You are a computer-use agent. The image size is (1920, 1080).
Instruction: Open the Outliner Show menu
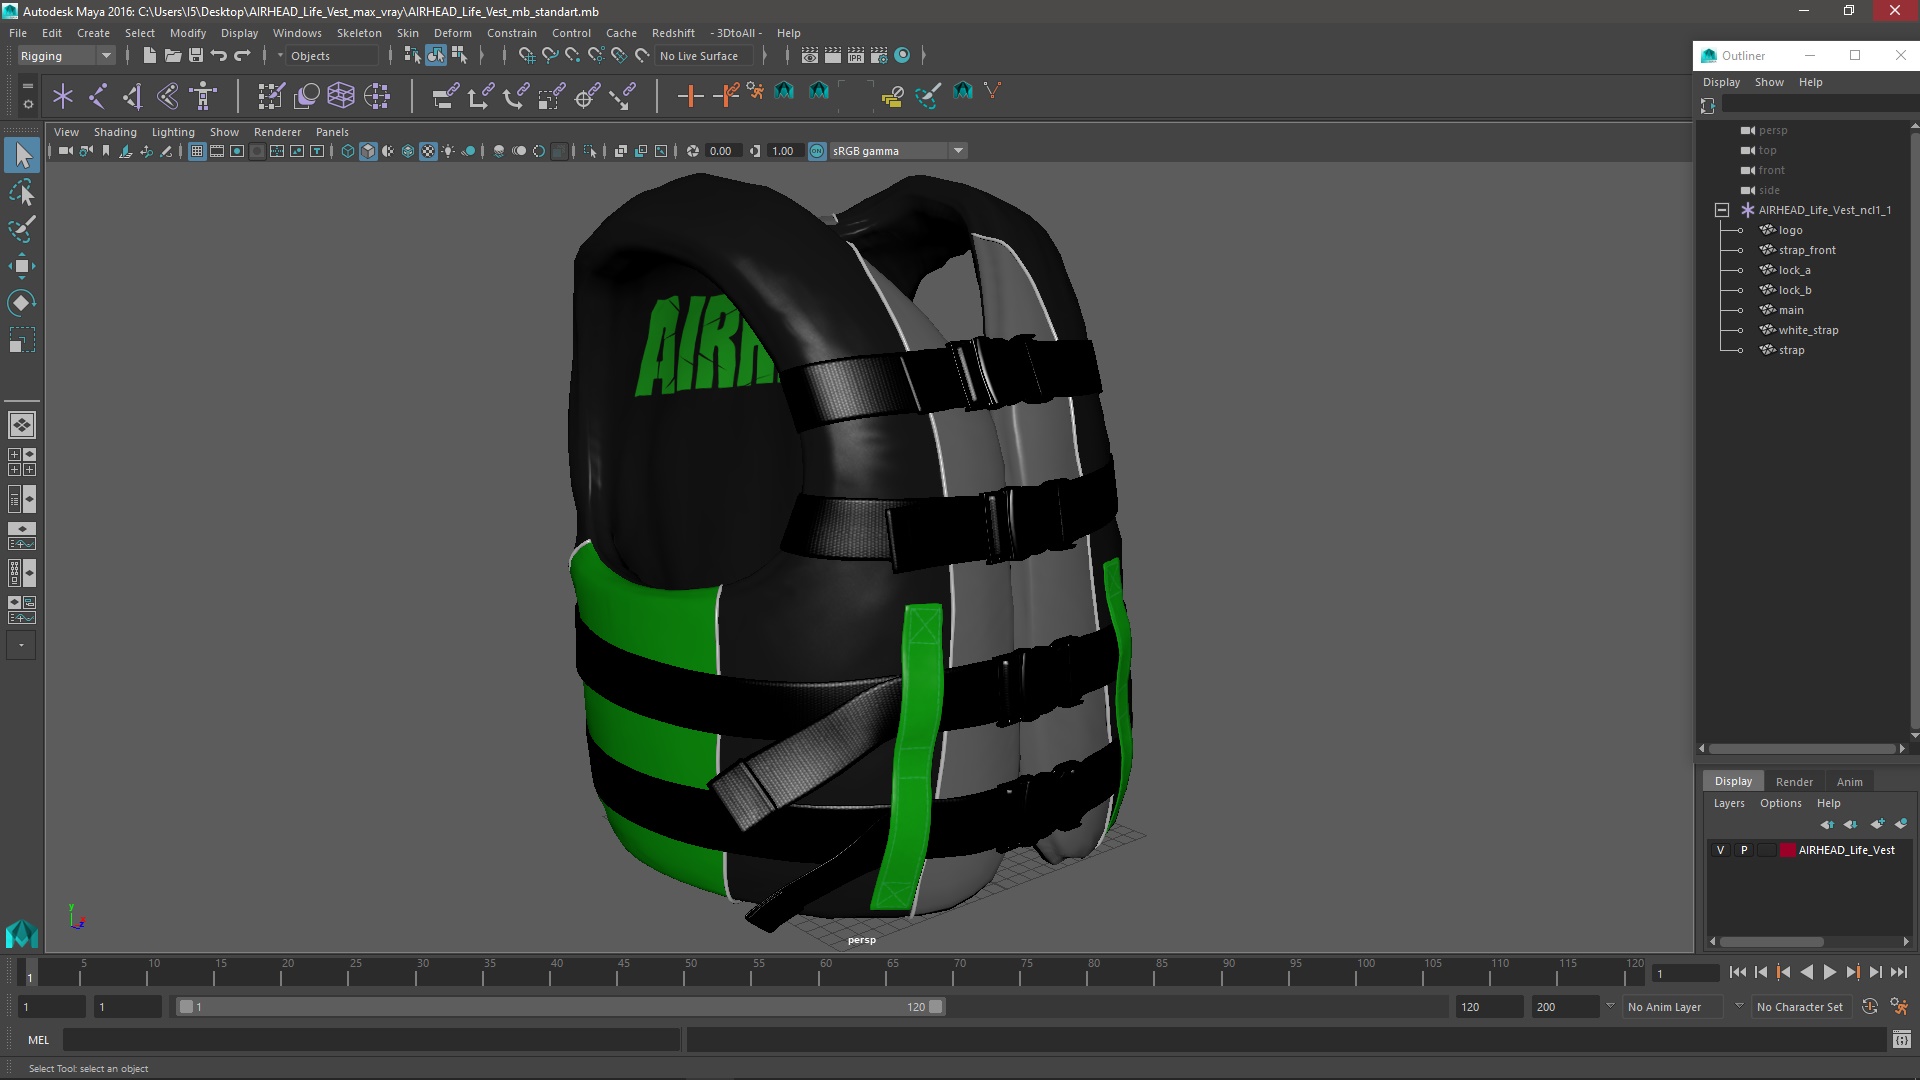(x=1769, y=82)
